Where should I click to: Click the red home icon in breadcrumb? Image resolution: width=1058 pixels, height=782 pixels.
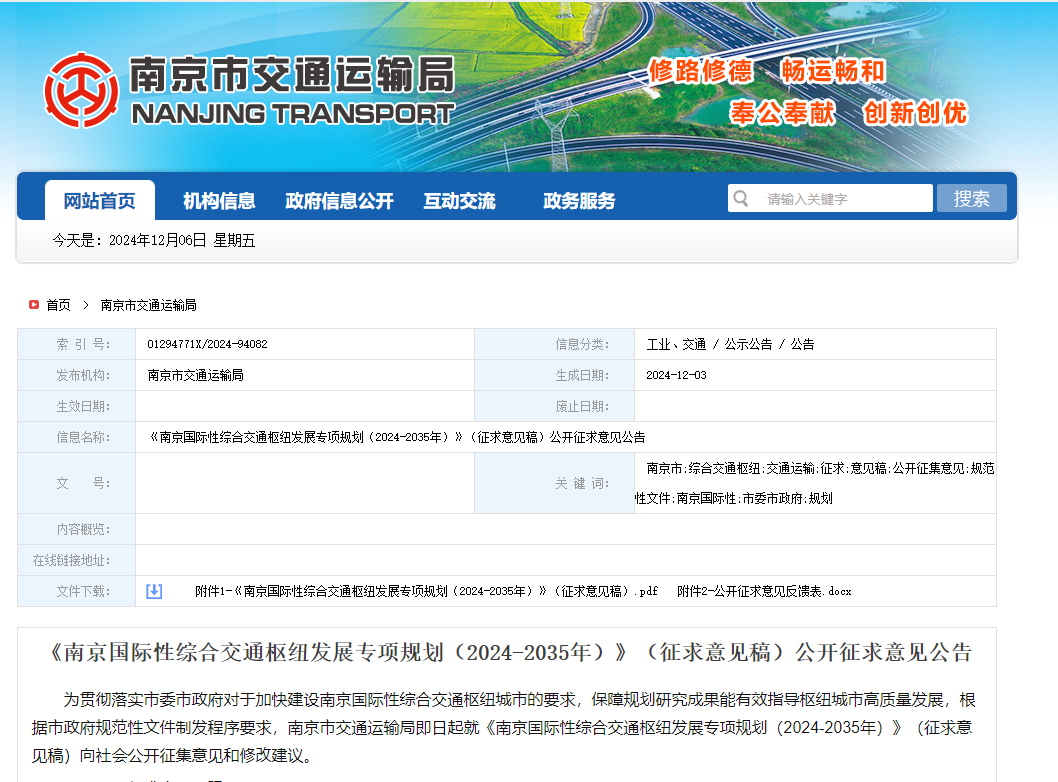click(x=34, y=305)
